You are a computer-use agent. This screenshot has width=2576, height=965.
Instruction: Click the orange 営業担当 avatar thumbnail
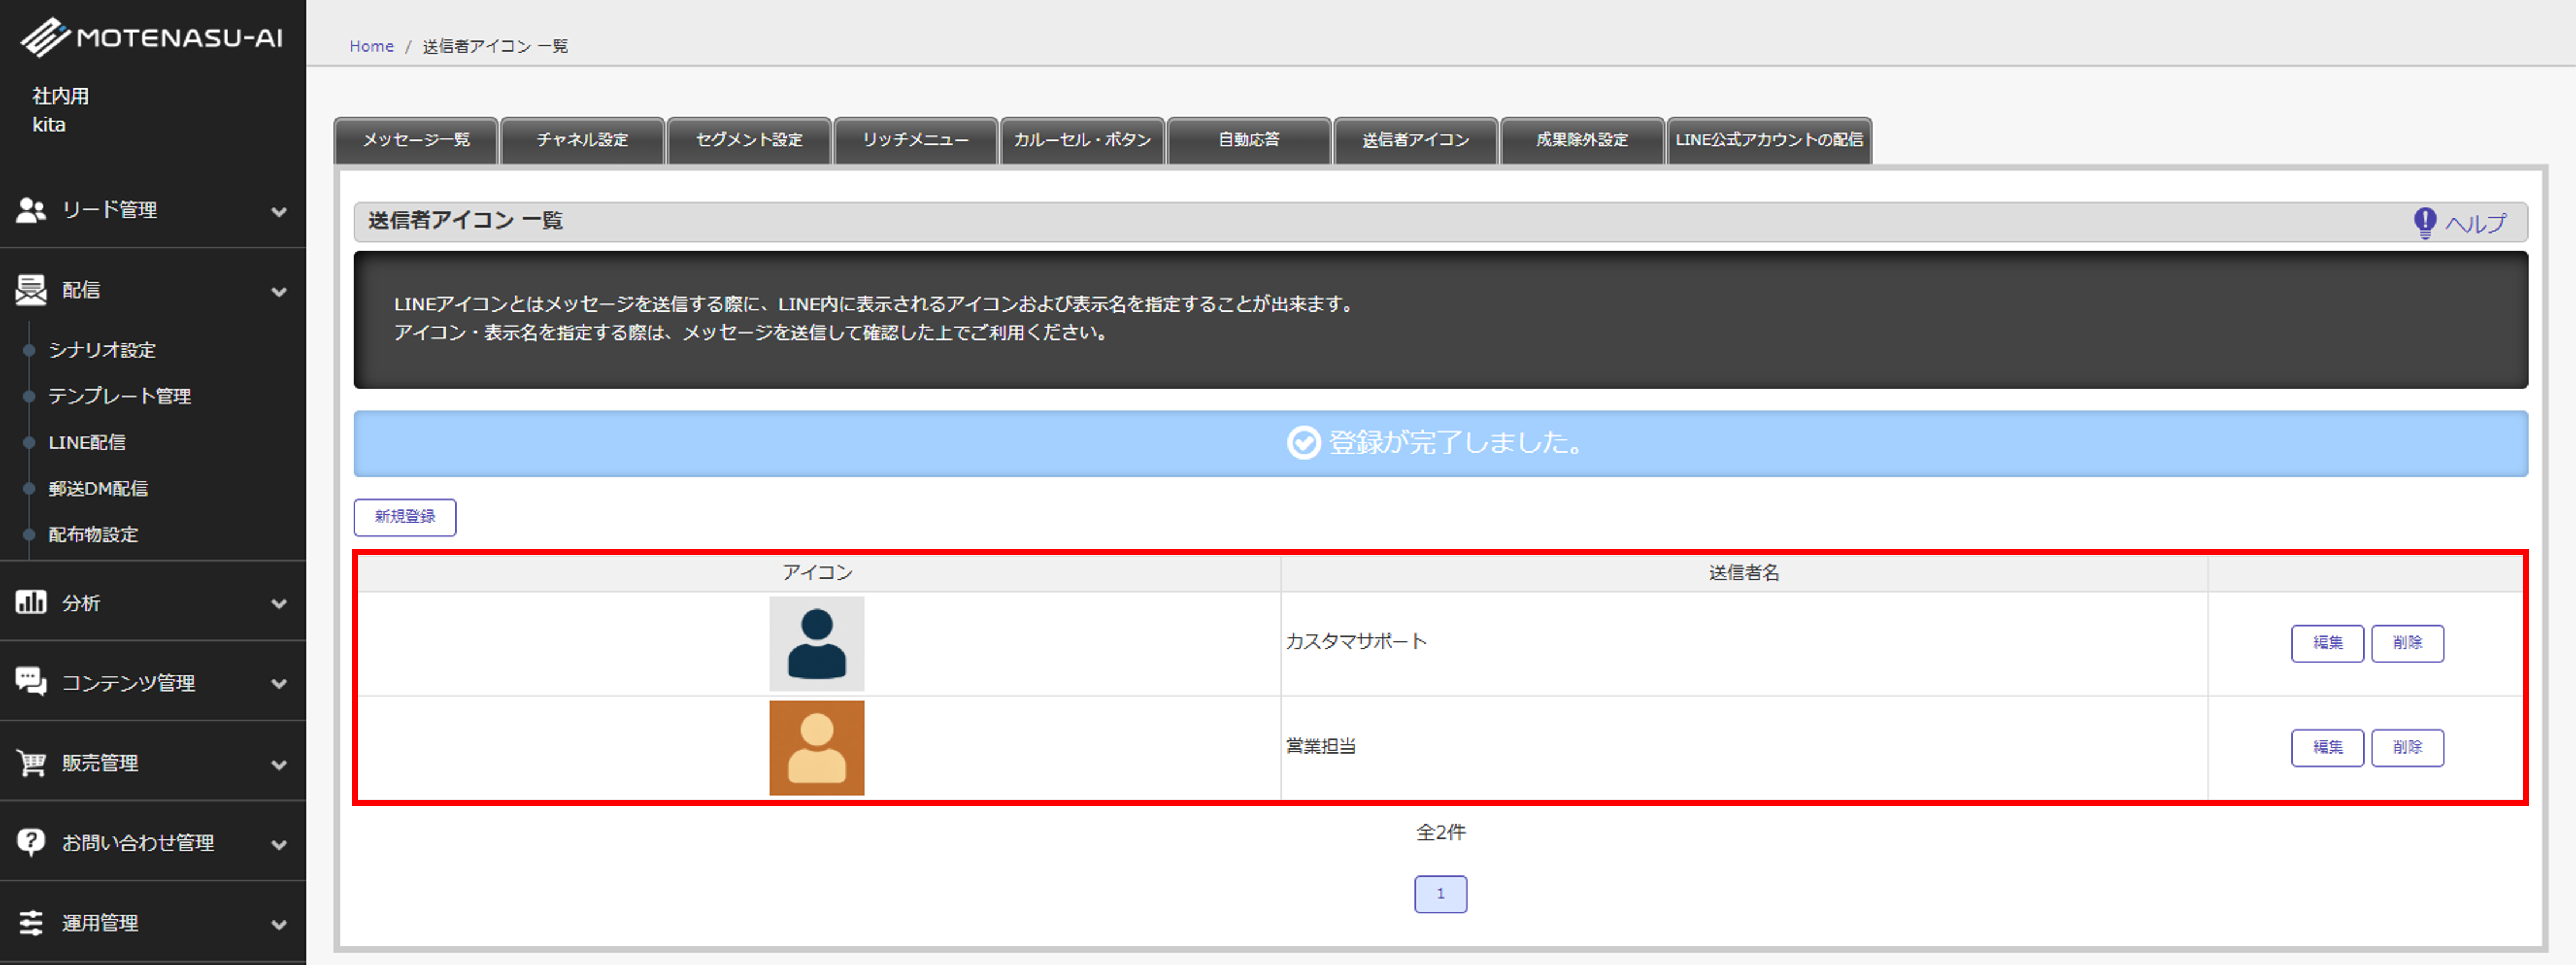coord(816,748)
